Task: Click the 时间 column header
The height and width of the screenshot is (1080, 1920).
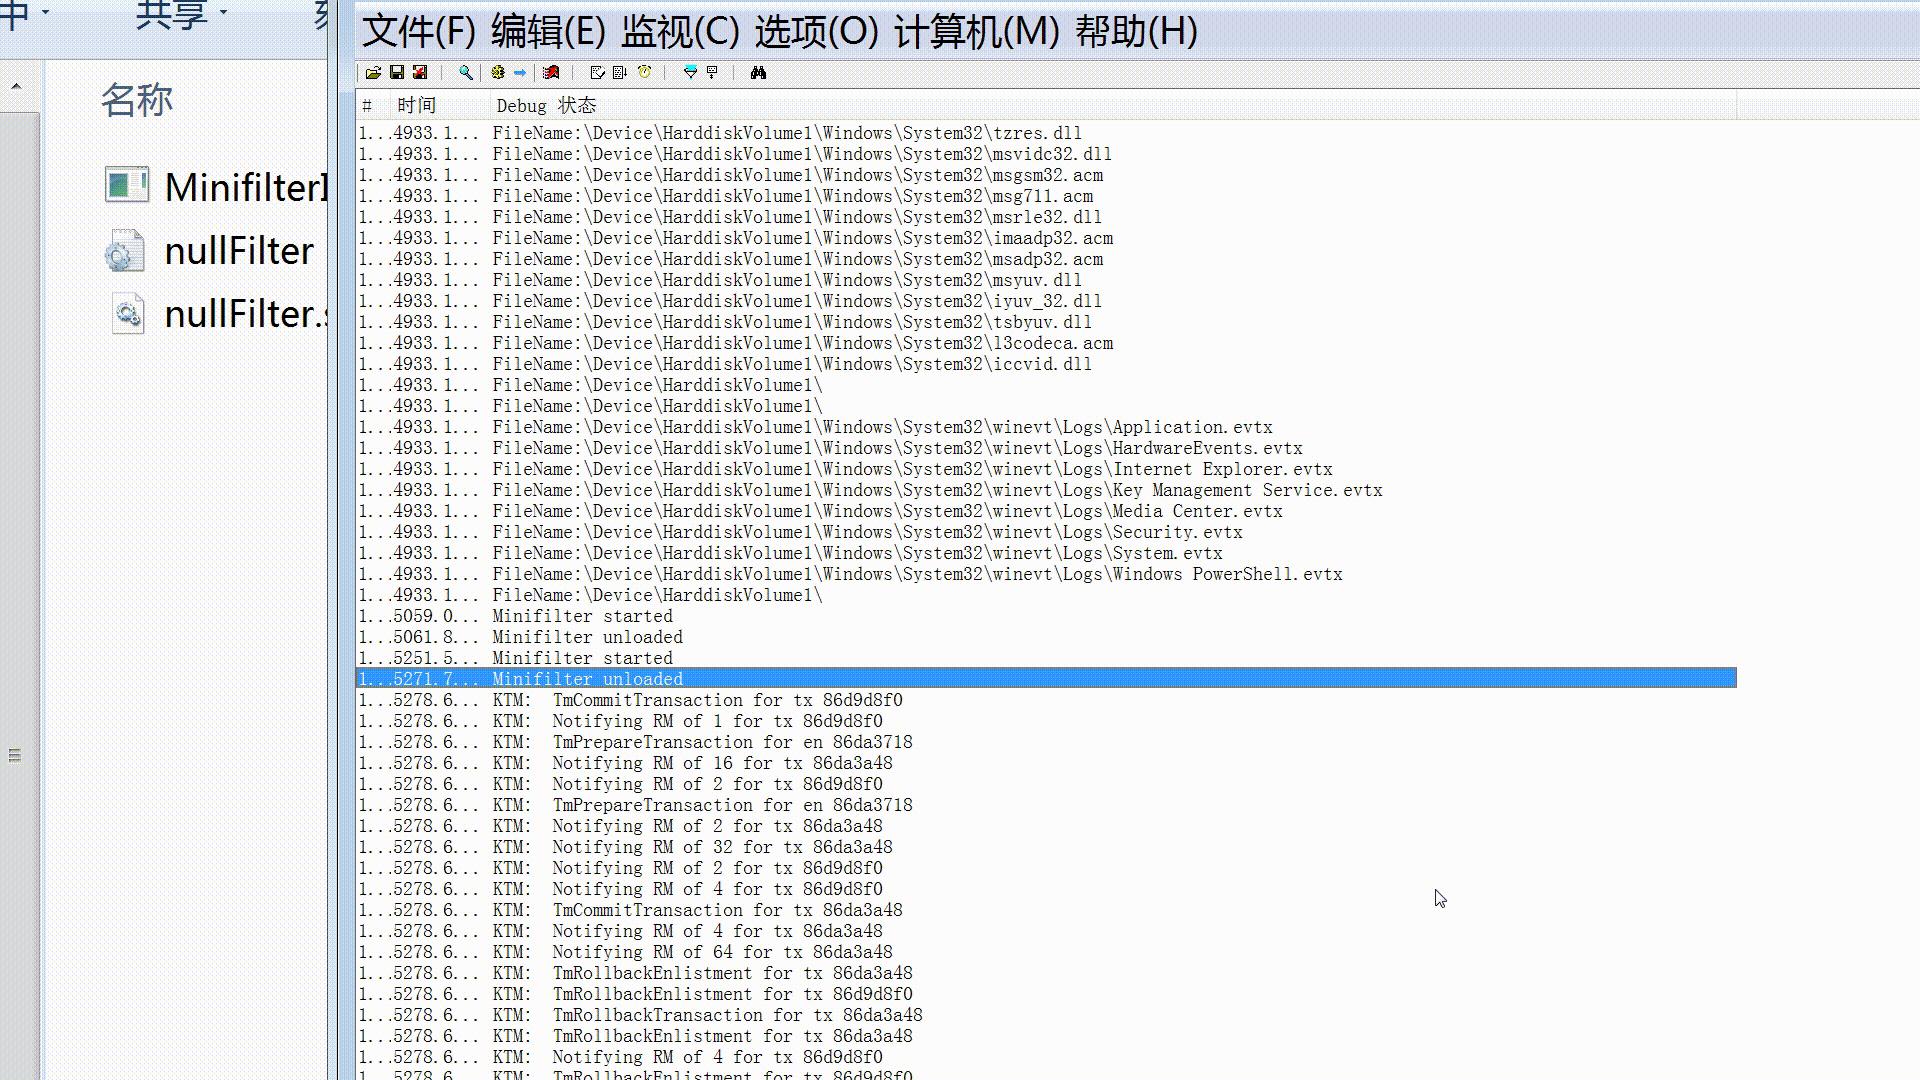Action: pyautogui.click(x=416, y=106)
